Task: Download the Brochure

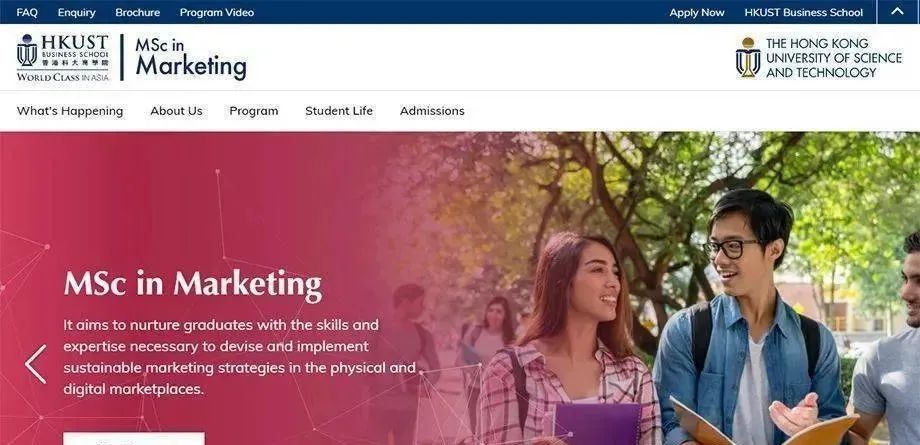Action: pos(137,12)
